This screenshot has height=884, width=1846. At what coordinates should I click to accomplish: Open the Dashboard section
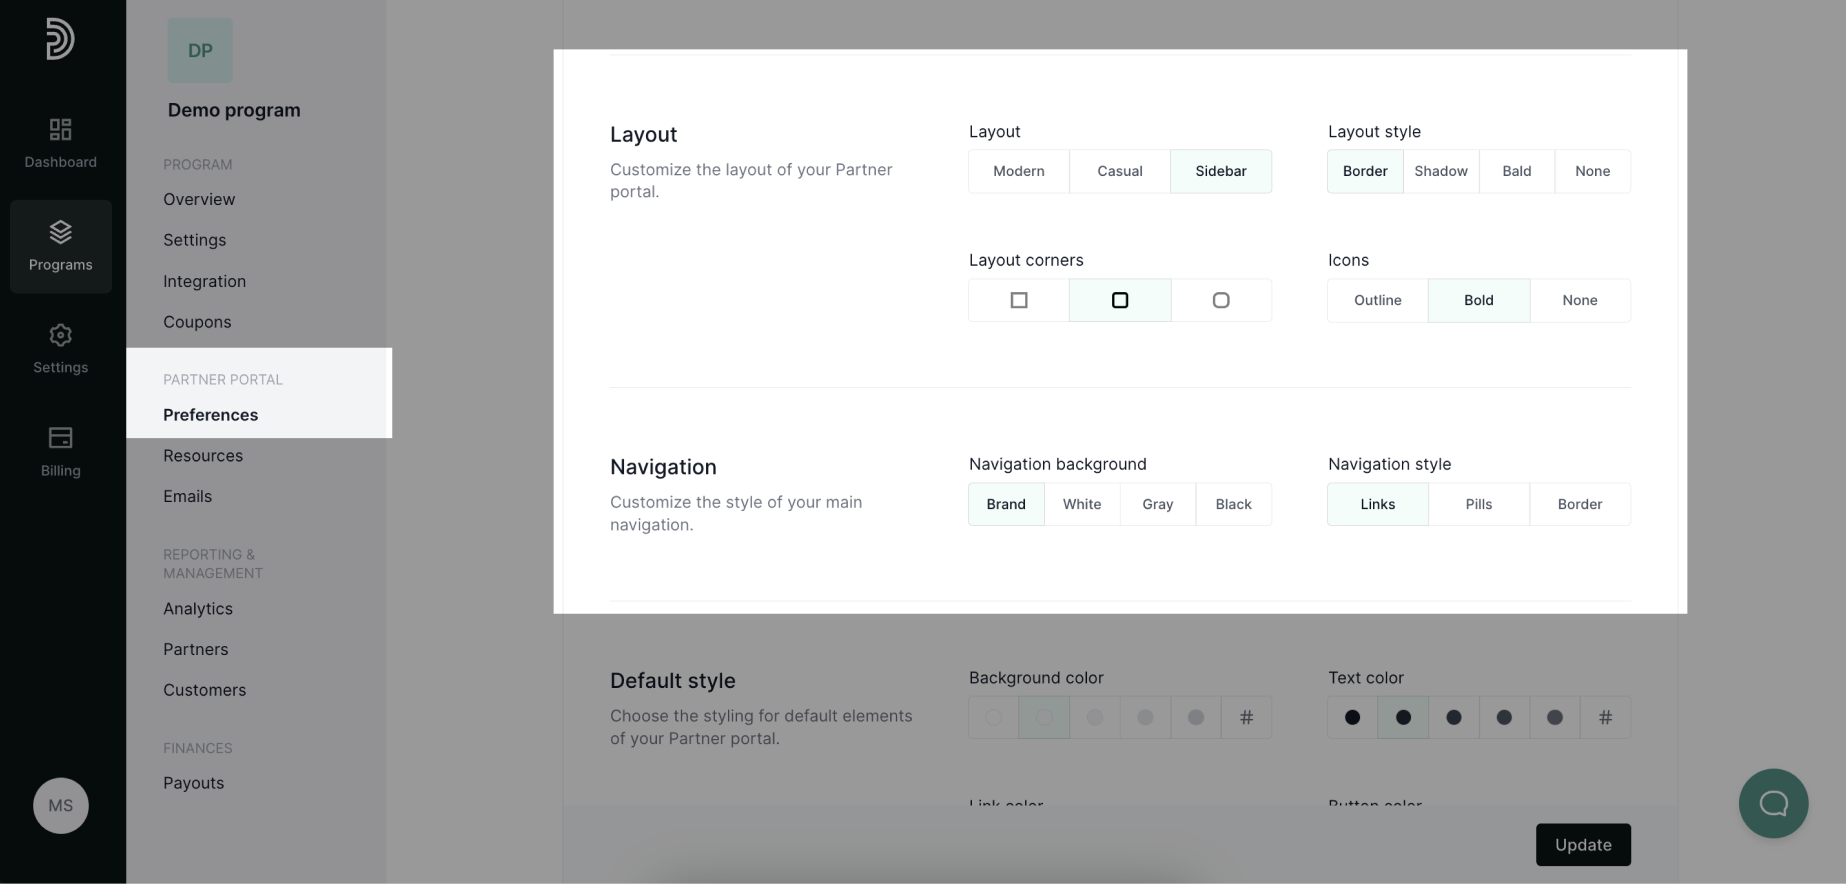tap(61, 143)
